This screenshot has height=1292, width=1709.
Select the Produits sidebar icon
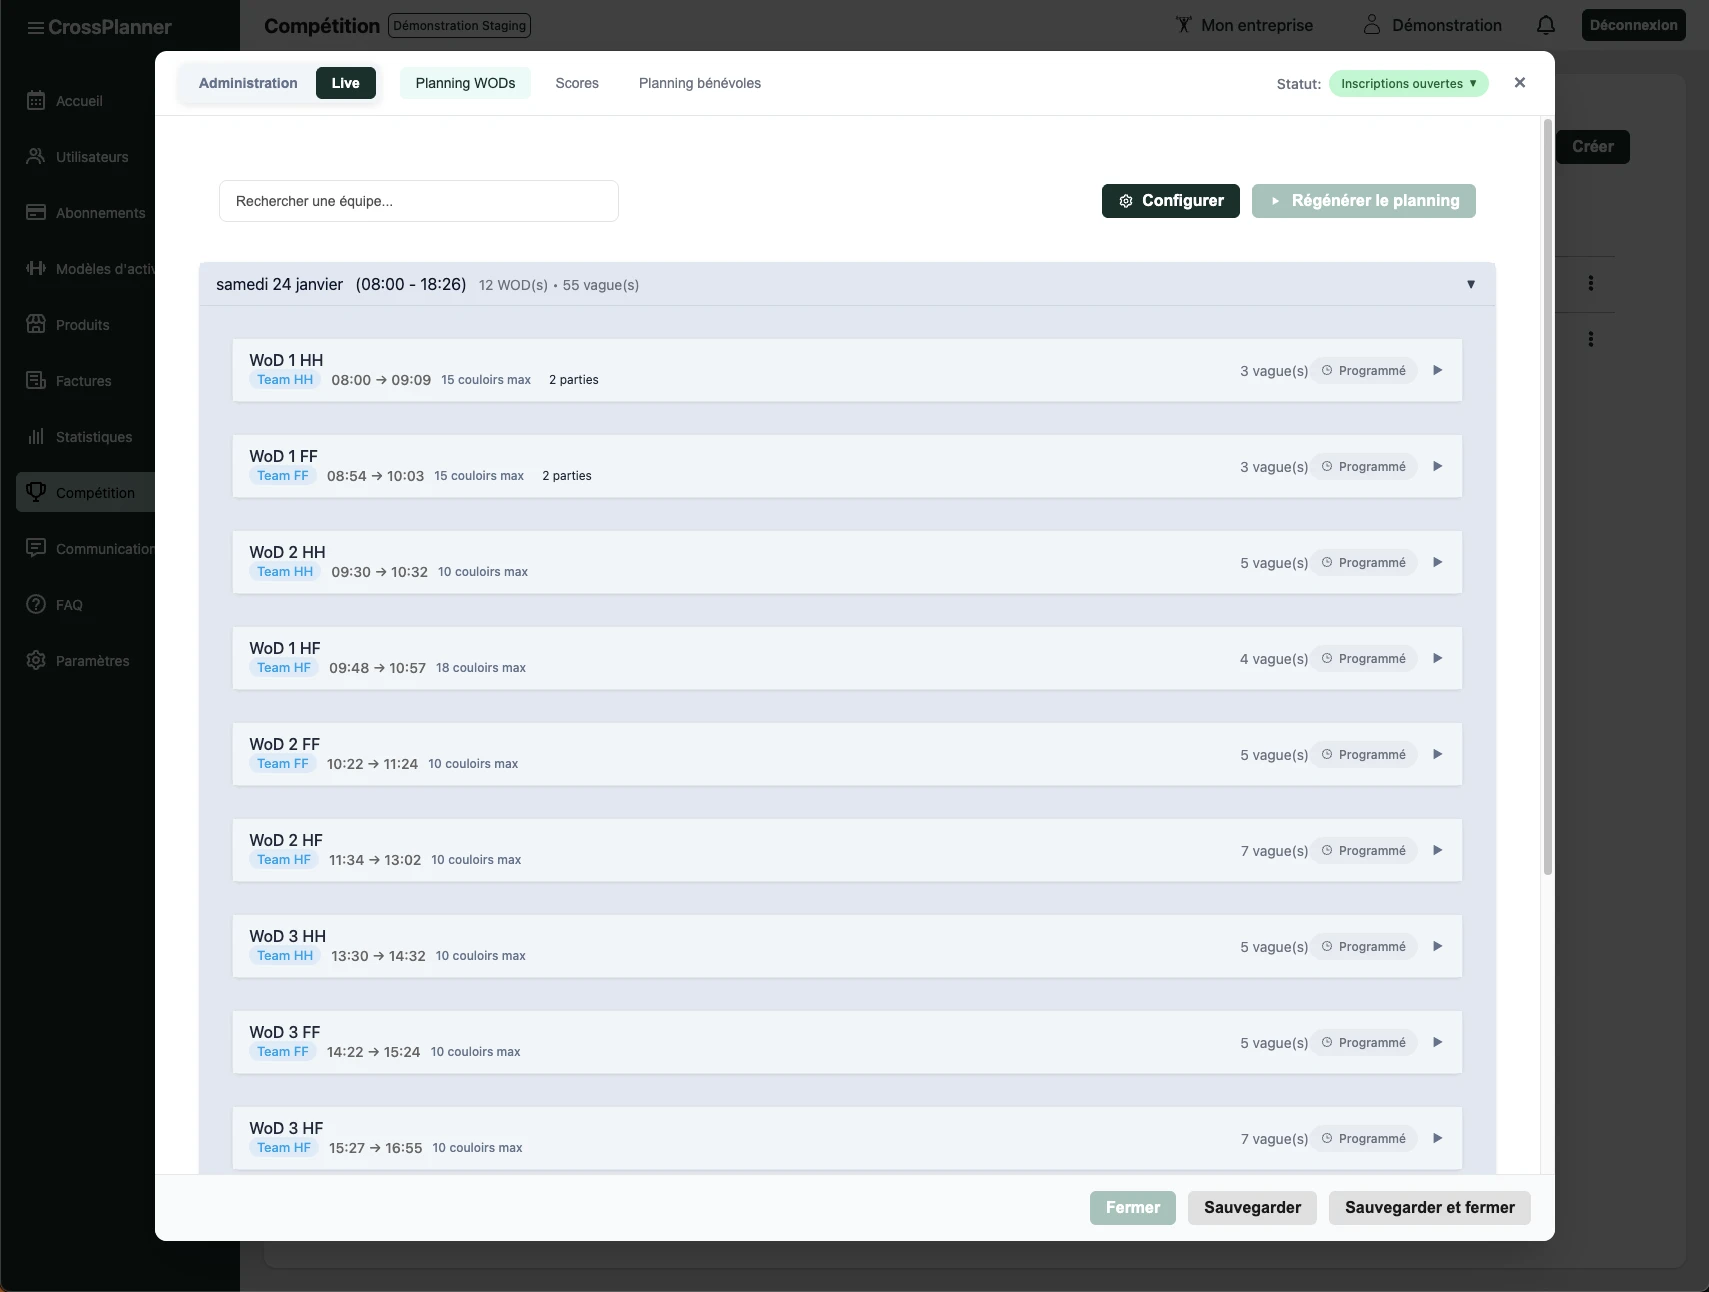click(x=36, y=324)
